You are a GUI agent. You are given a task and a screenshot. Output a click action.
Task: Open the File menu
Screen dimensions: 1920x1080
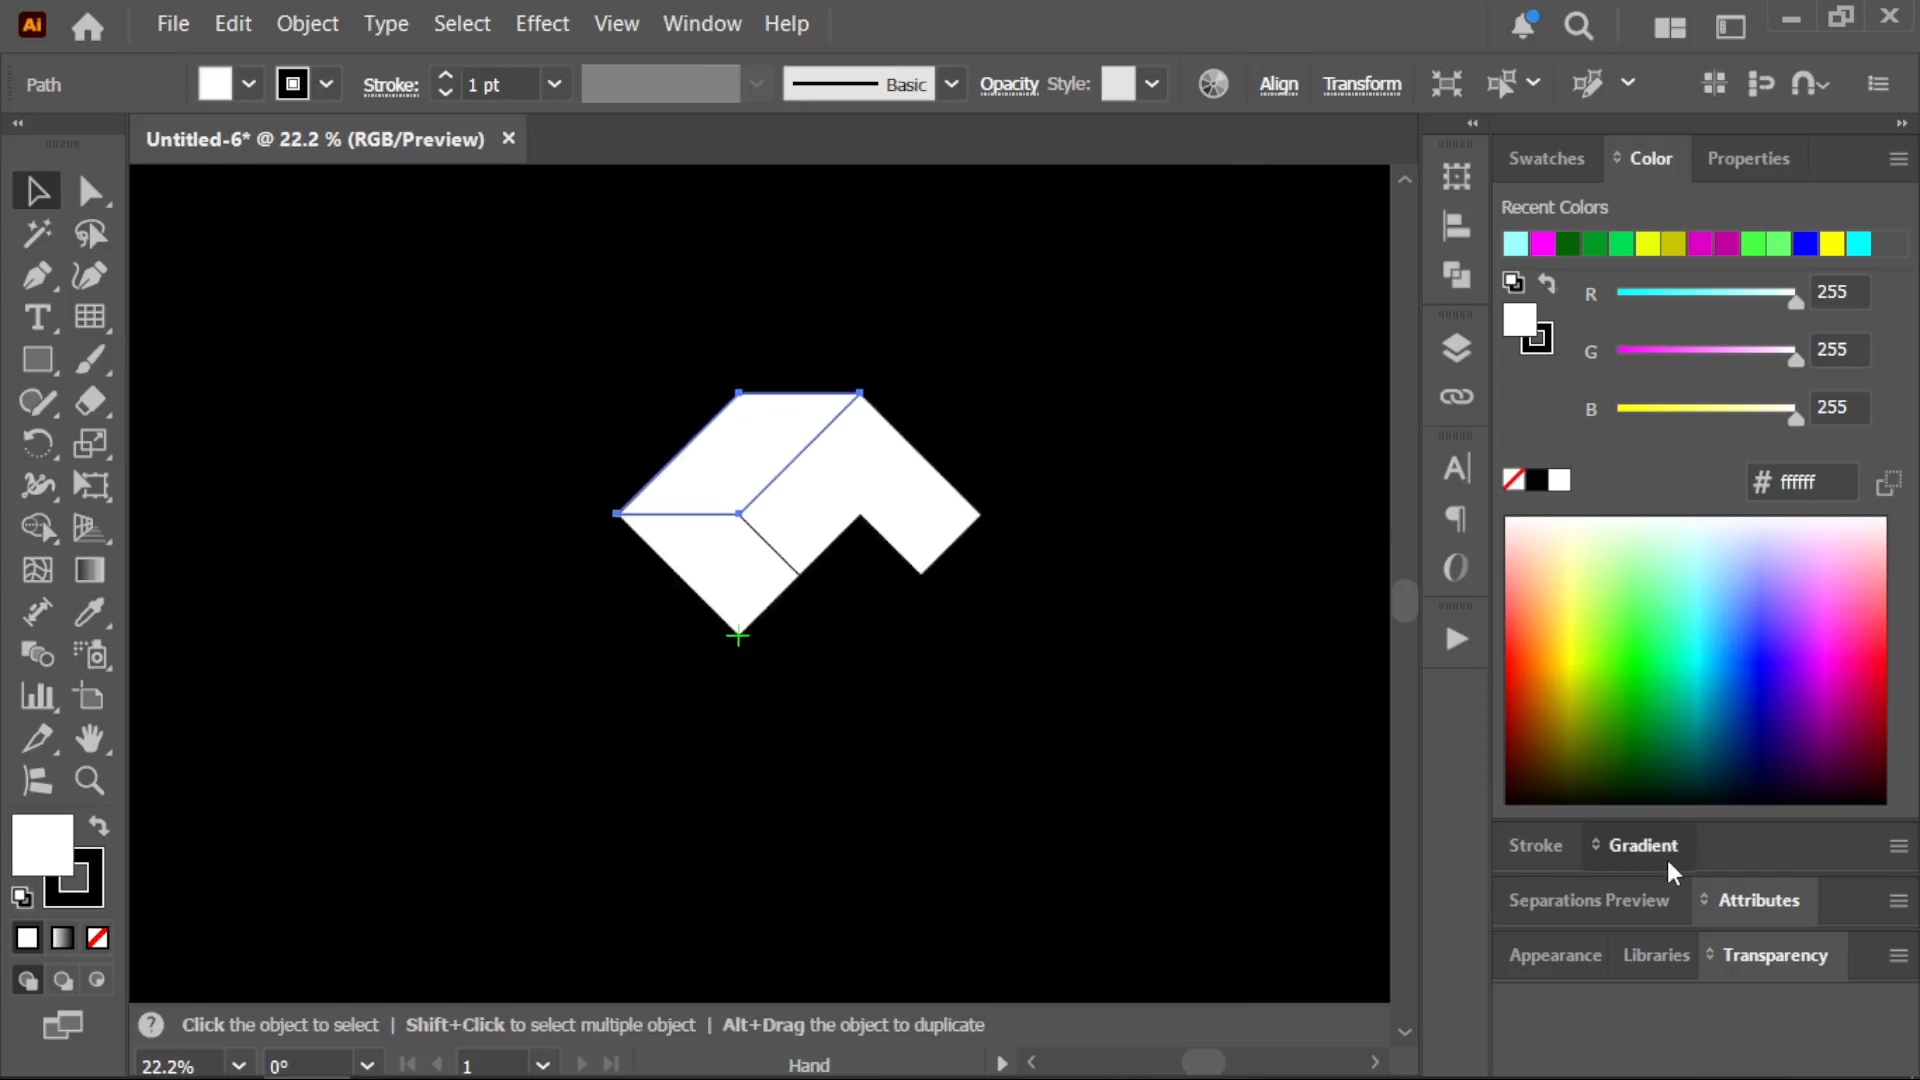[173, 24]
